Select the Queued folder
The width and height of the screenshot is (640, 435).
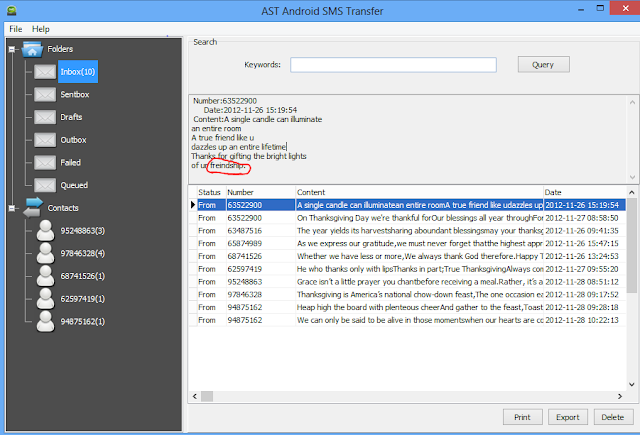tap(74, 185)
